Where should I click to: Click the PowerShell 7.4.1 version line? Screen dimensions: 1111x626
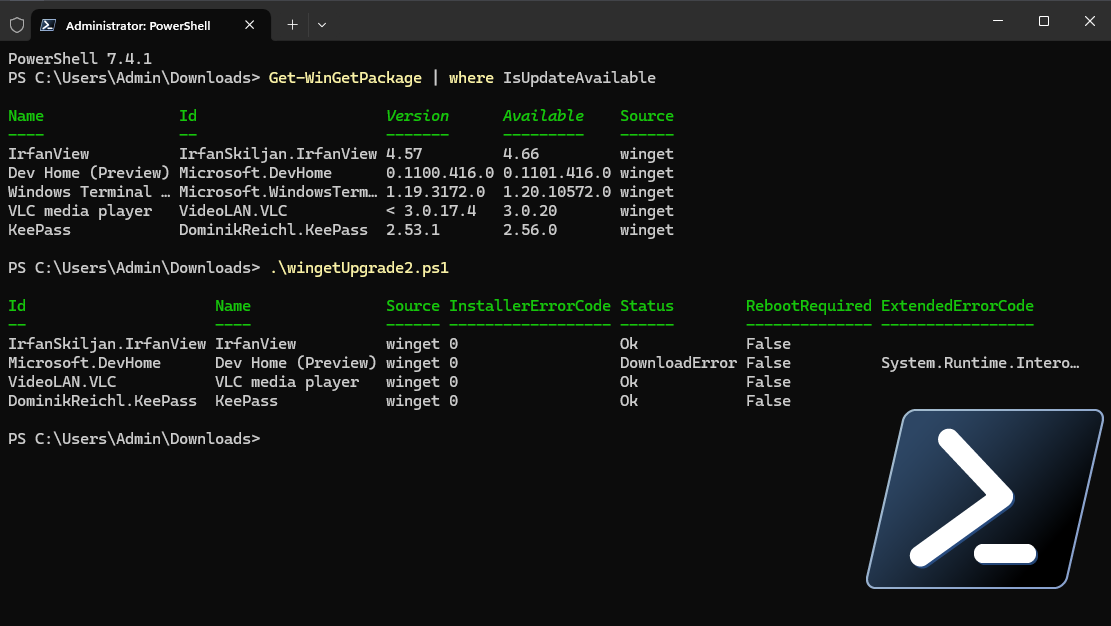click(x=80, y=59)
